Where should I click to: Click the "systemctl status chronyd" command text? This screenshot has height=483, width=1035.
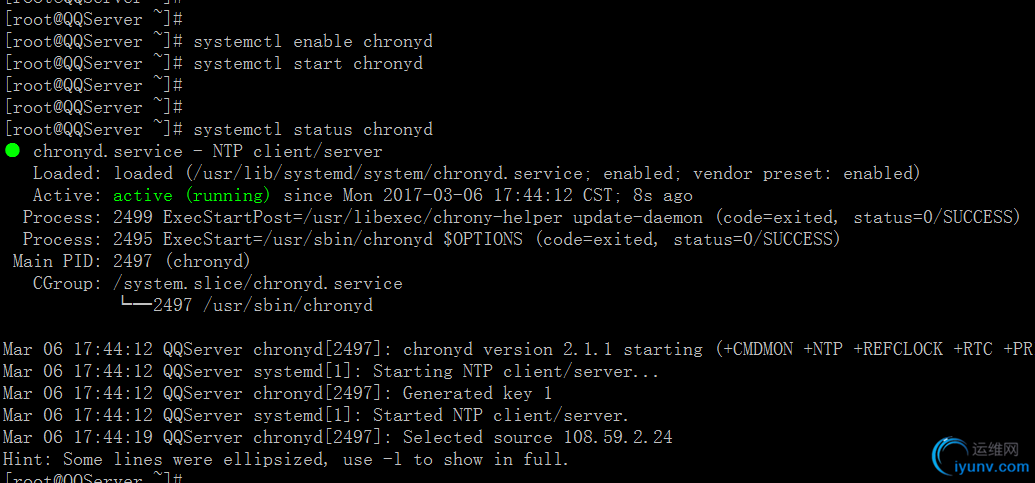pos(312,130)
